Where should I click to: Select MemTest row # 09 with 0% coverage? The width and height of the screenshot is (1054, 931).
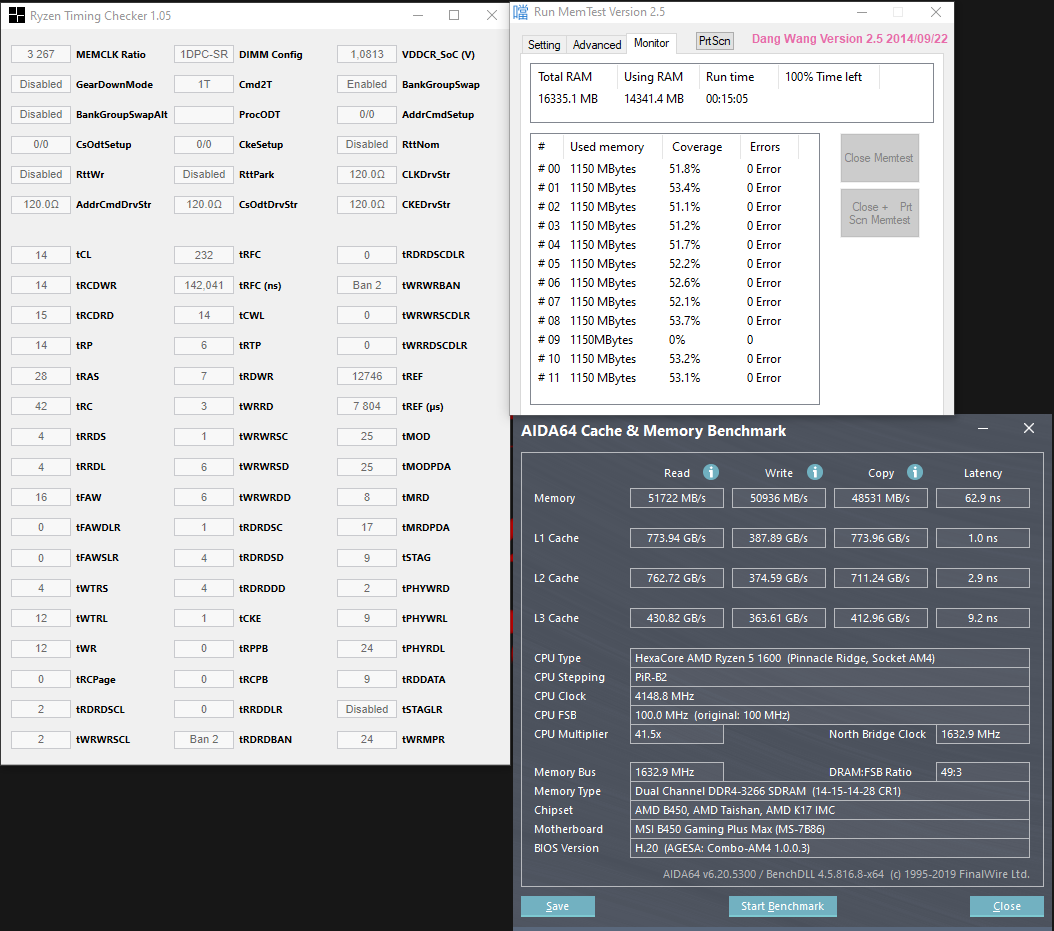click(x=674, y=339)
